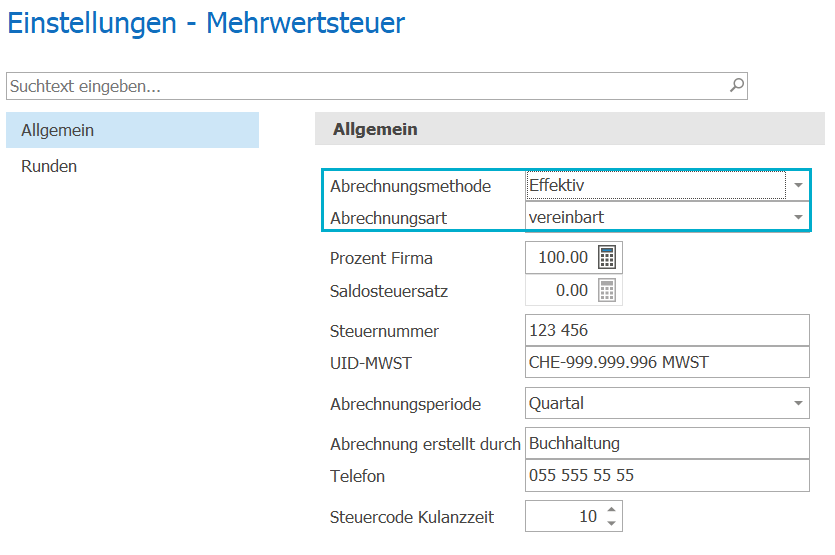Click the Steuernummer label
The height and width of the screenshot is (555, 835).
(x=384, y=331)
